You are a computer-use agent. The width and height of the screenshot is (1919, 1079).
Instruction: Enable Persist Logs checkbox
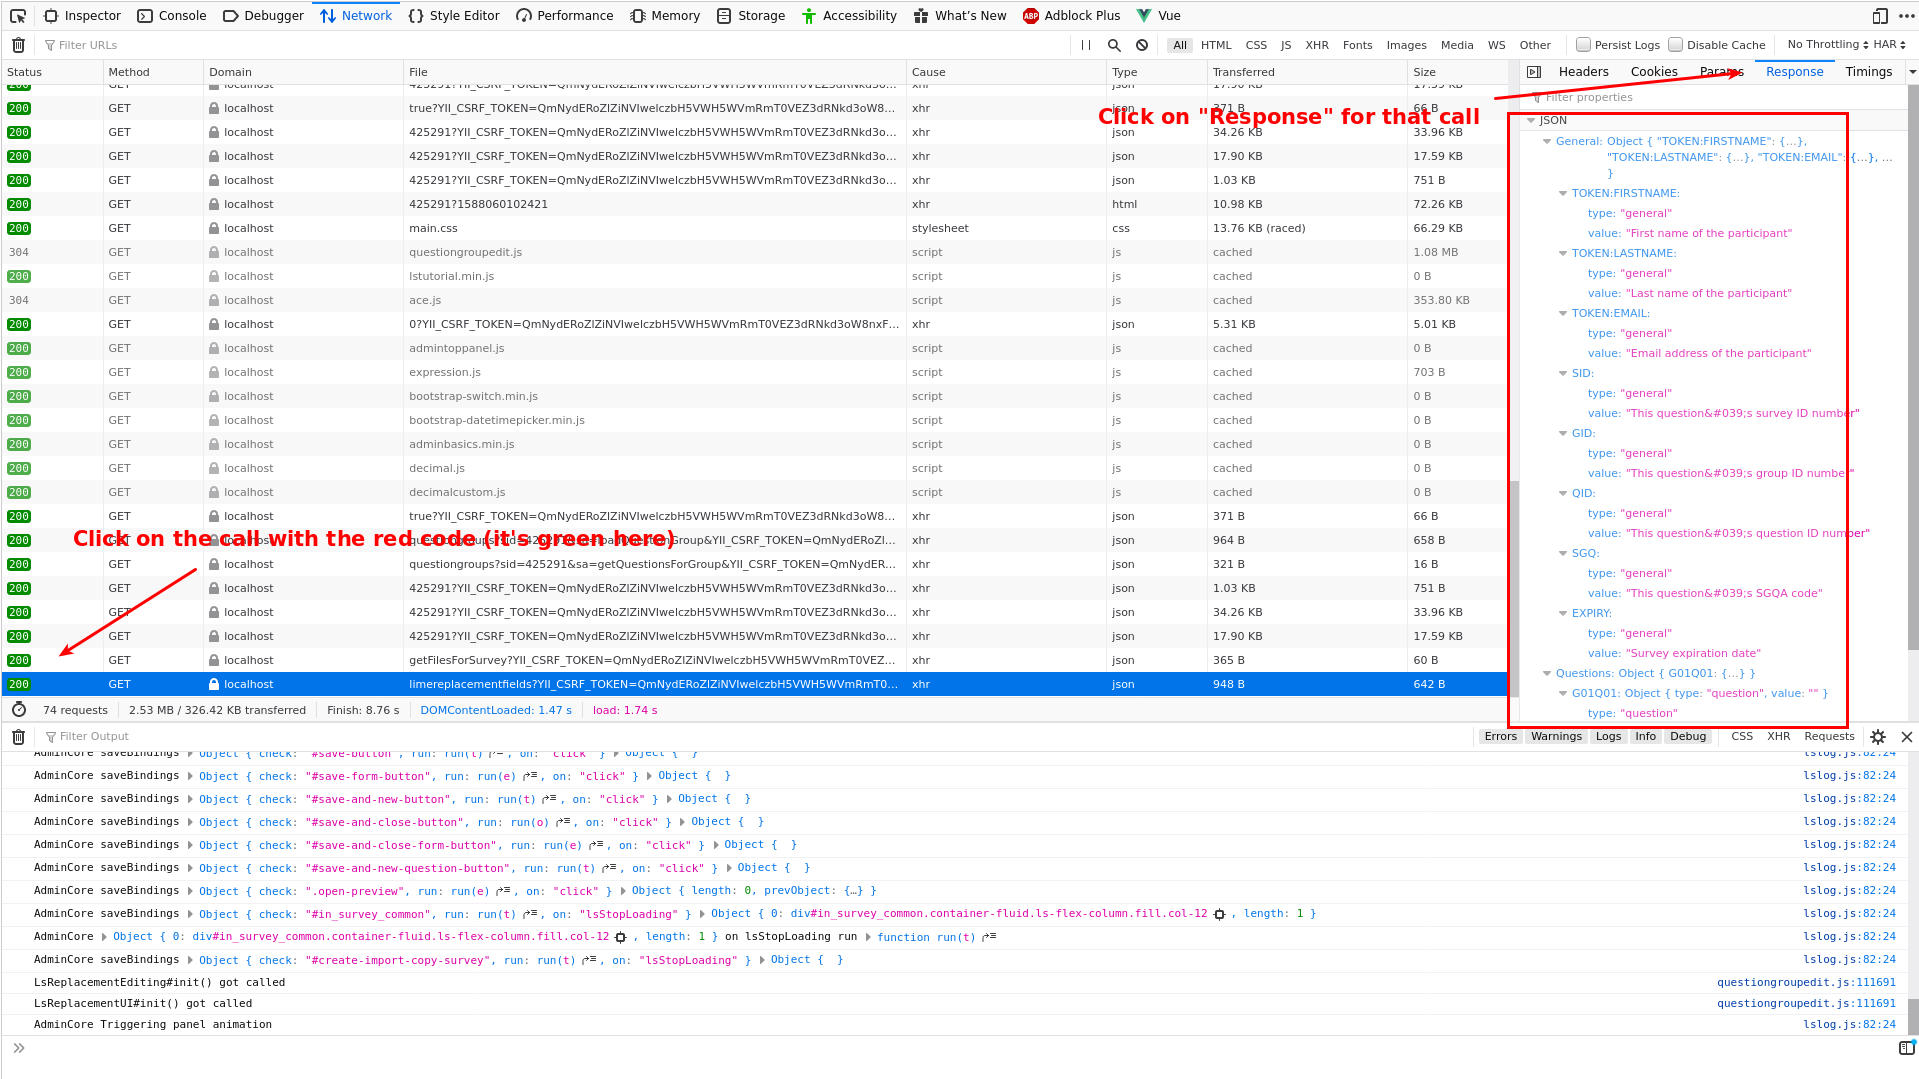coord(1583,45)
